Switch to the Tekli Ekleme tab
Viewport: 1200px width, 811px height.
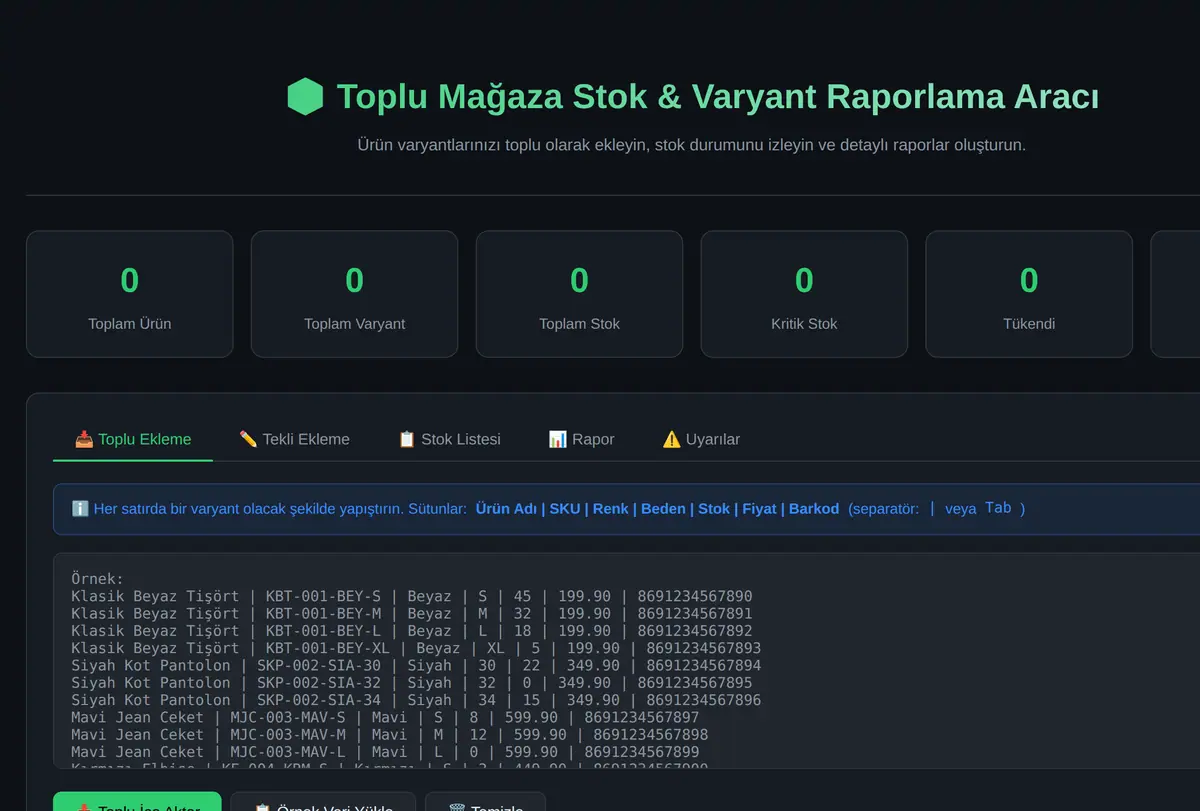[295, 439]
